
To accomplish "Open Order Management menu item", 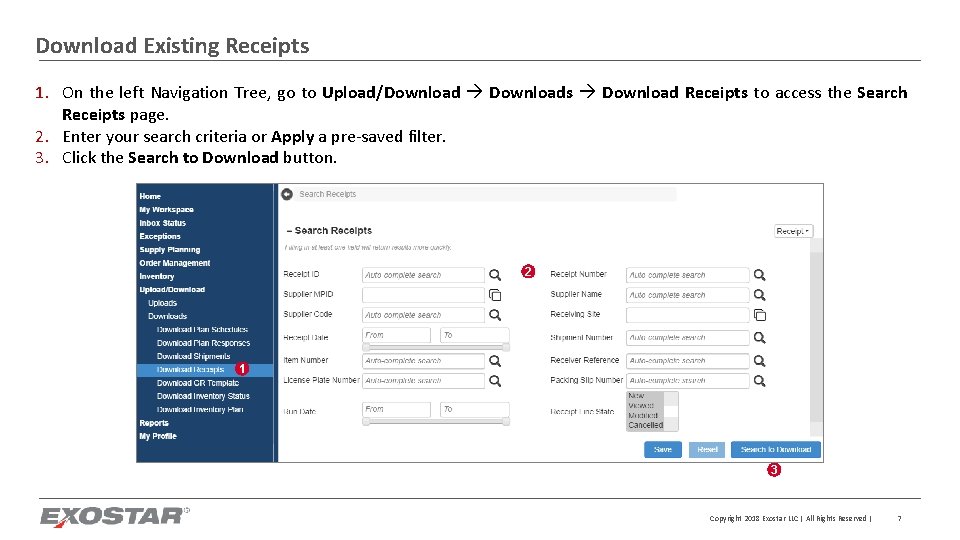I will 174,263.
